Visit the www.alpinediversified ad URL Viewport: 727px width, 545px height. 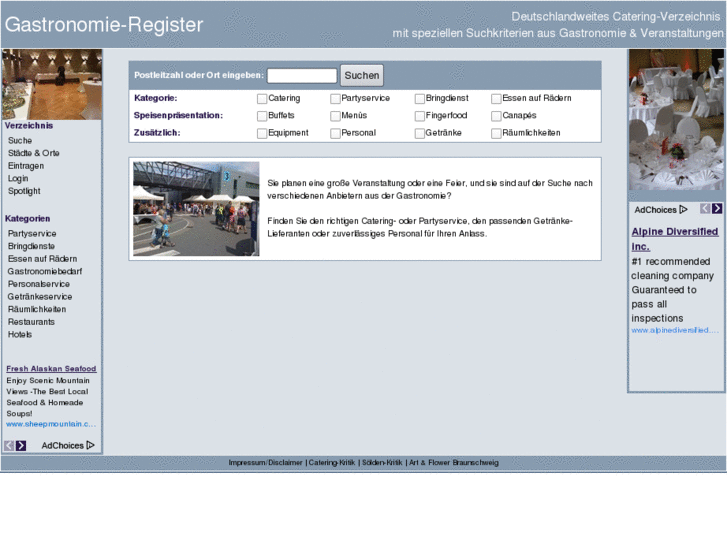pos(675,330)
